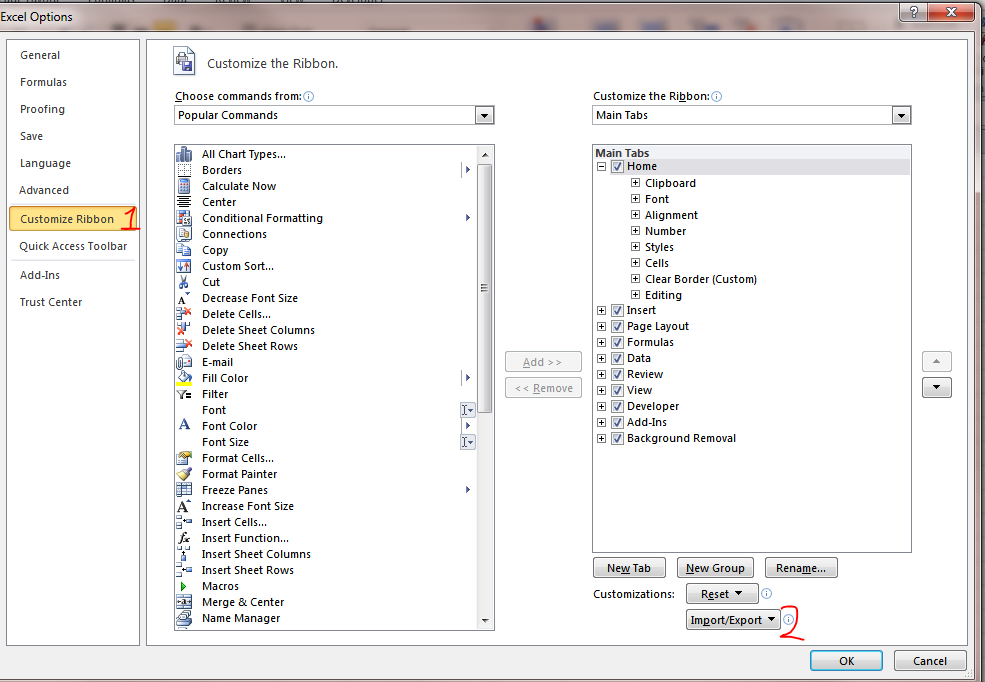985x682 pixels.
Task: Click the commands list scrollbar thumb
Action: point(484,288)
